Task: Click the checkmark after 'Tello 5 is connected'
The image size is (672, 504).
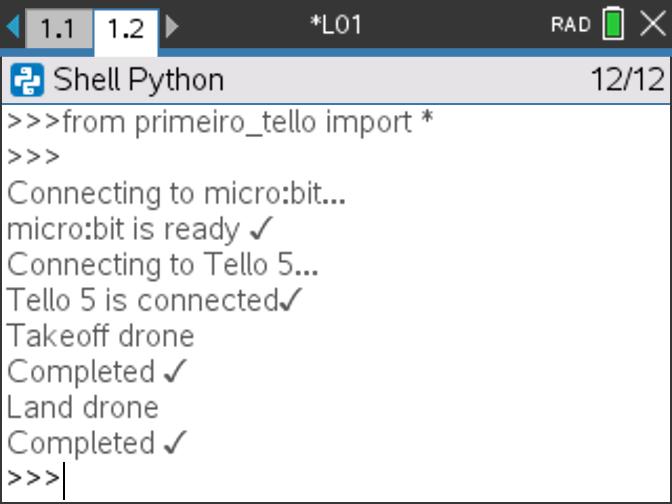Action: [291, 300]
